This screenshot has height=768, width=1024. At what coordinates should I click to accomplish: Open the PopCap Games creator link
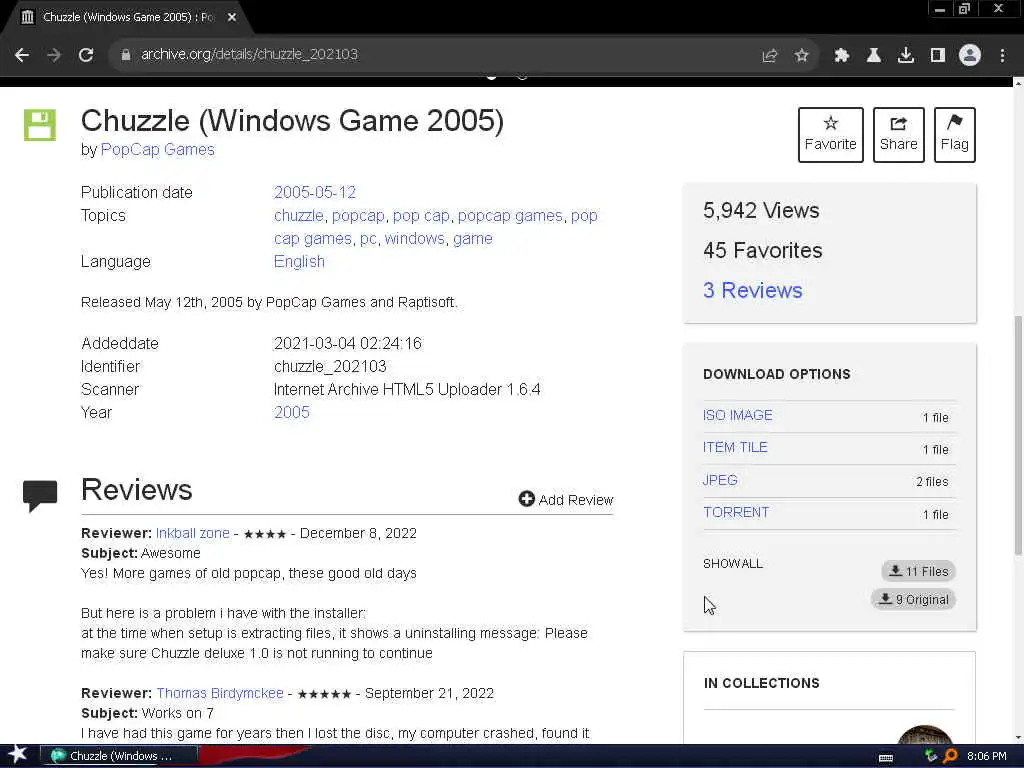(x=157, y=150)
